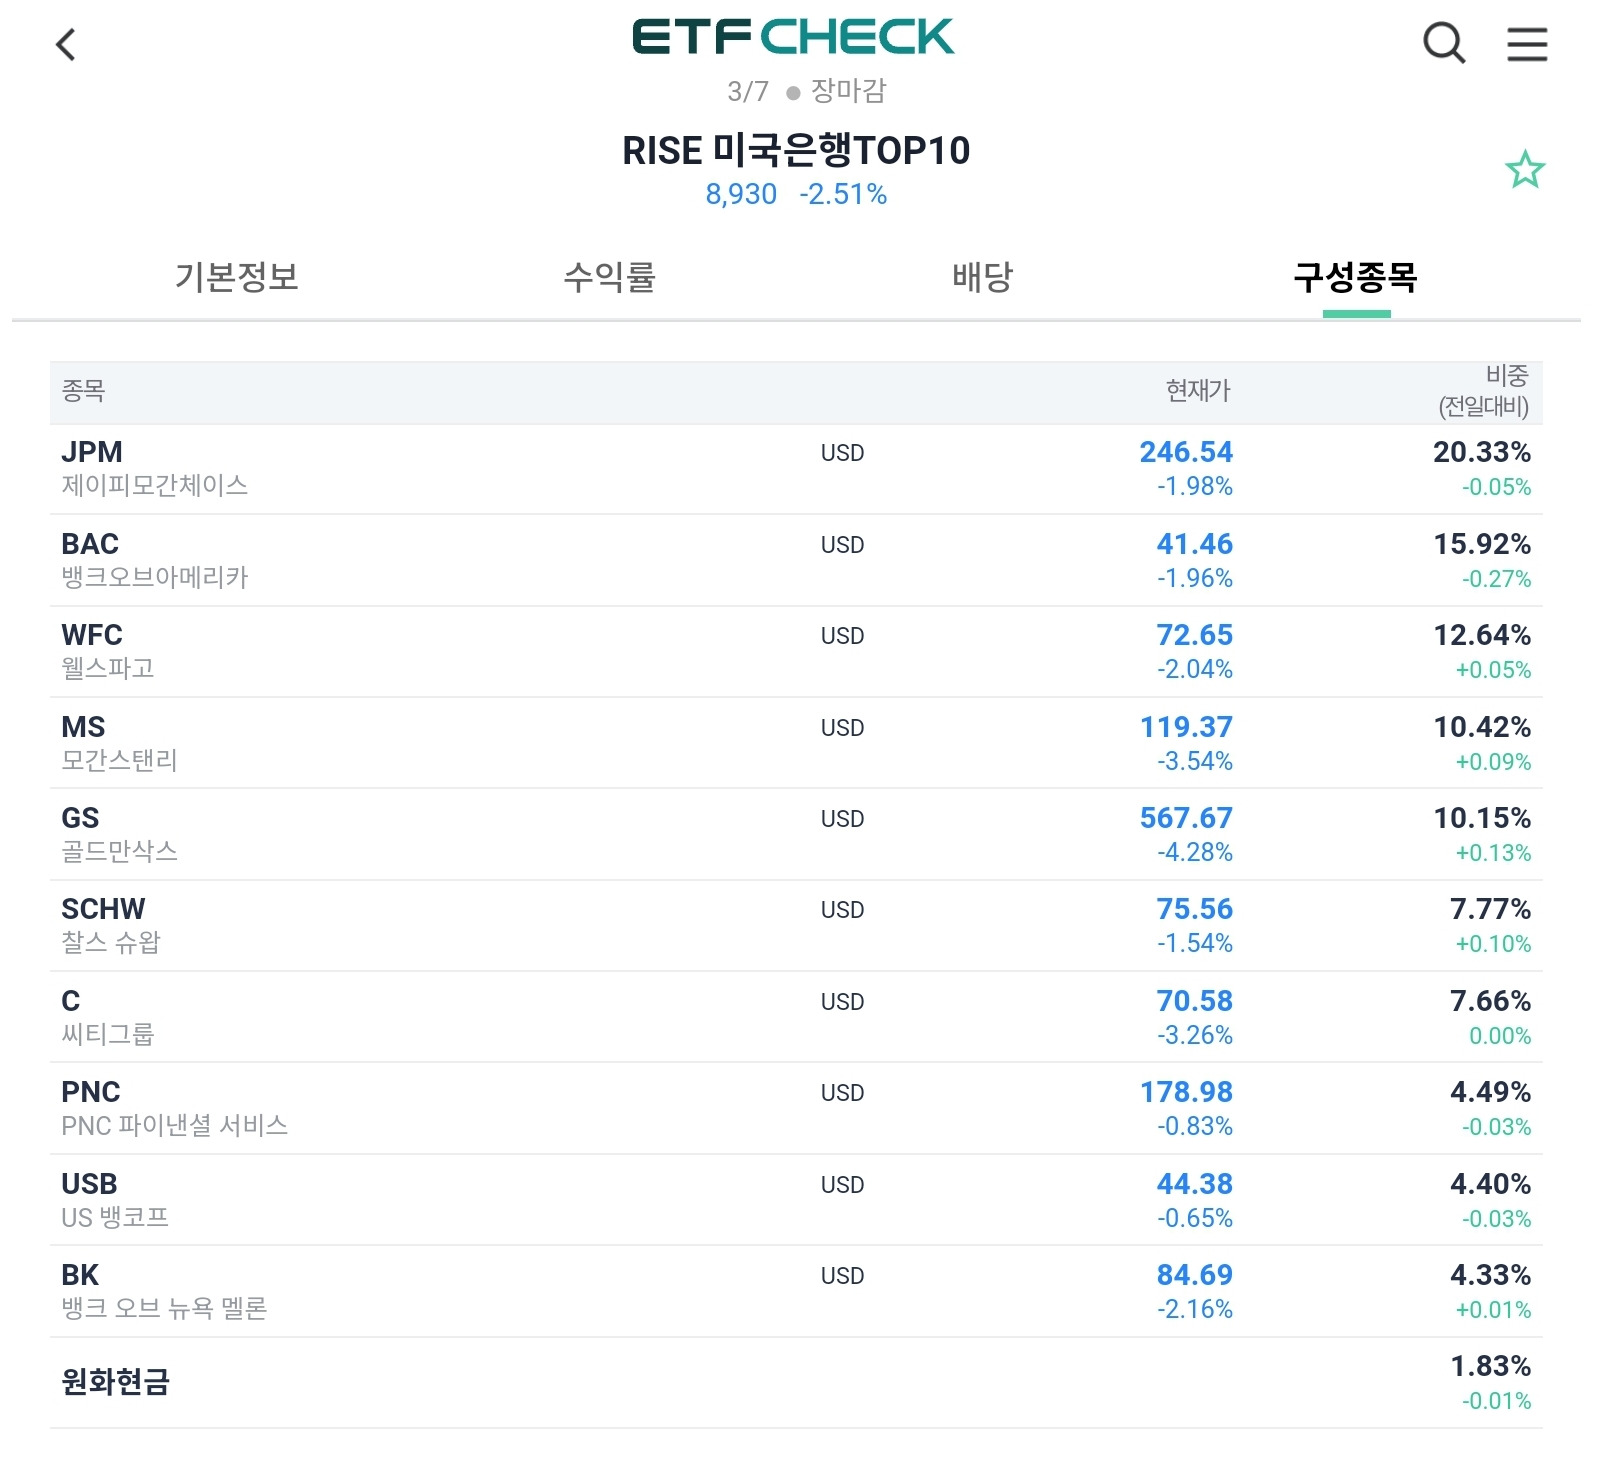Open BK 뱅크 오브 뉴욕 멜론 row

796,1292
